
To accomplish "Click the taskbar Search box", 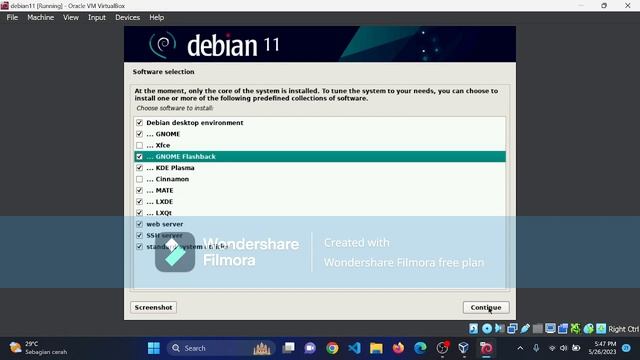I will pyautogui.click(x=220, y=348).
